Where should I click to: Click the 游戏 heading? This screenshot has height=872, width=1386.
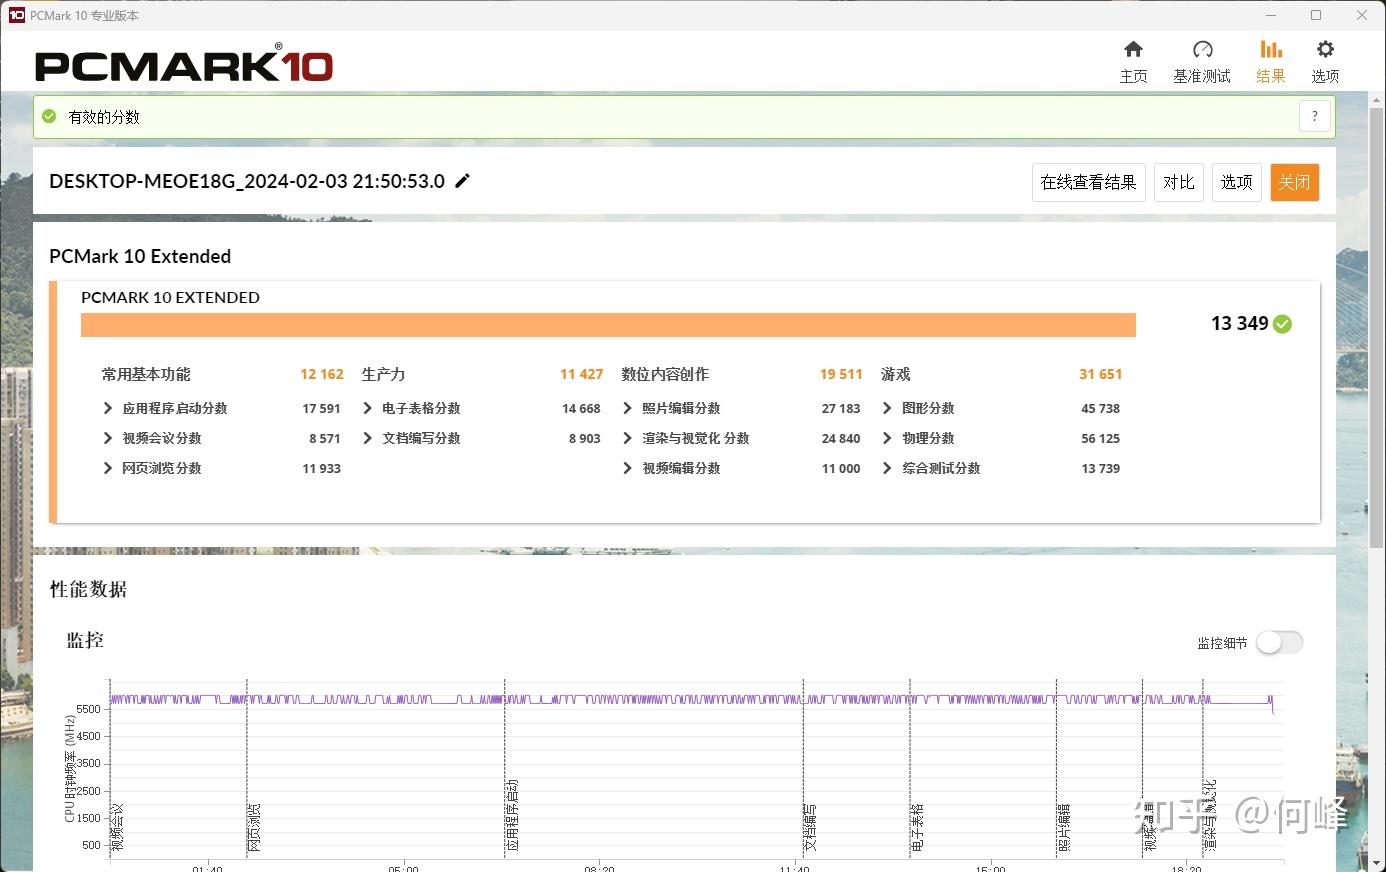point(896,374)
